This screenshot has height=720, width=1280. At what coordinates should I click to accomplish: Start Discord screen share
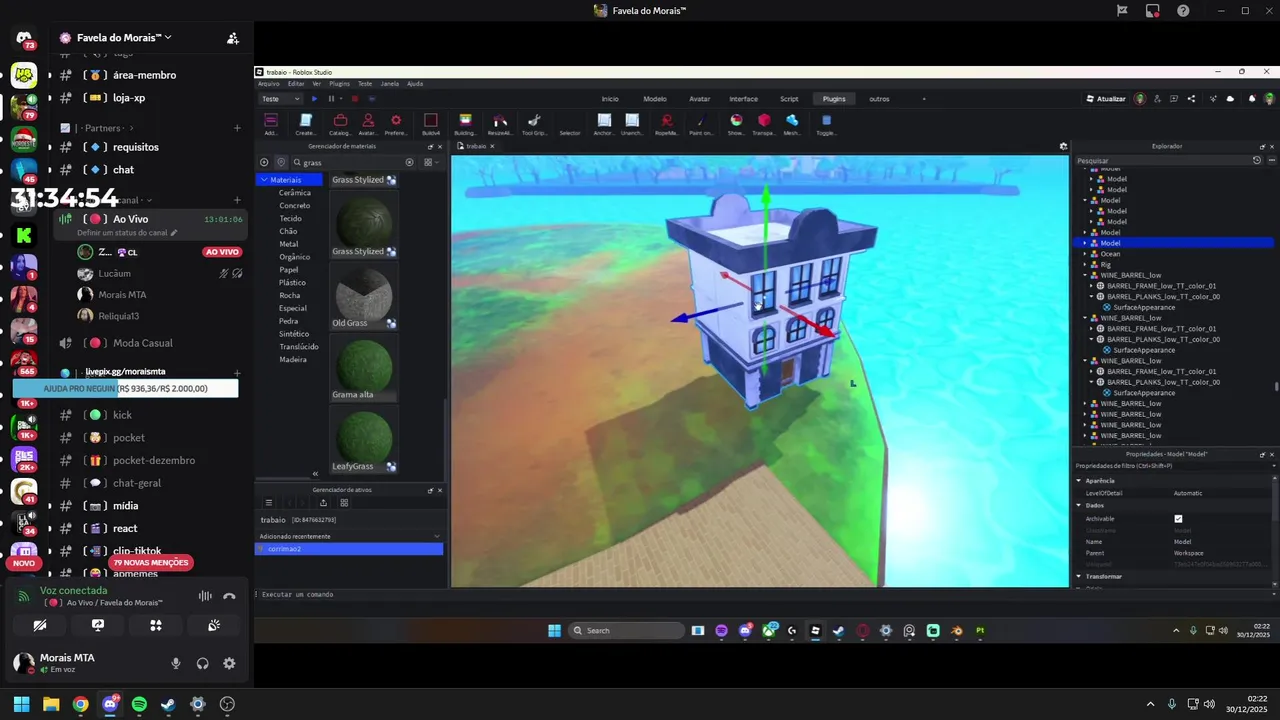click(x=98, y=625)
